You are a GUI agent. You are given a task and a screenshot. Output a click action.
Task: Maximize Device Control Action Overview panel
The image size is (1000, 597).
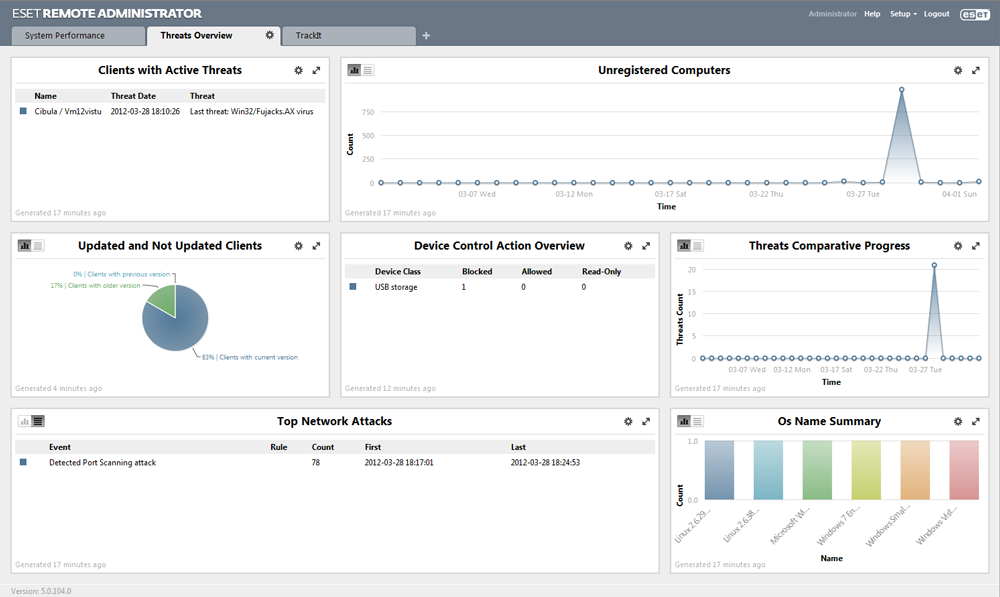click(x=646, y=246)
